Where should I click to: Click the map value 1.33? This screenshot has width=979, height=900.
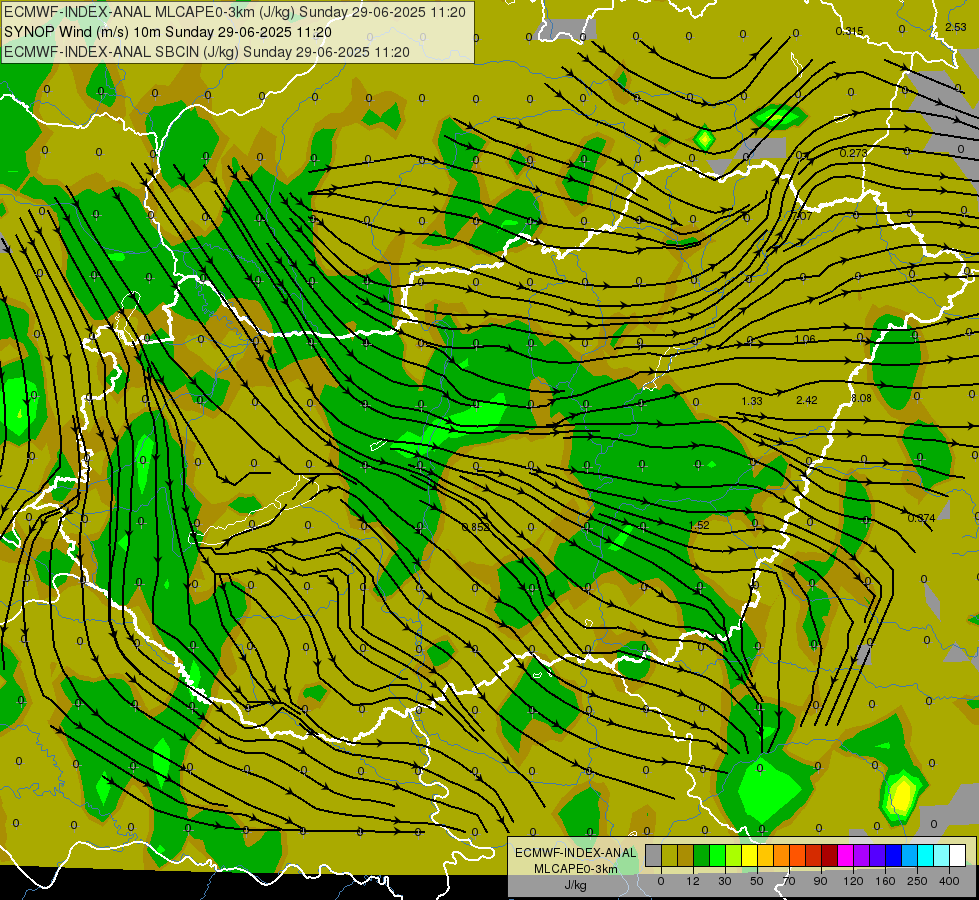click(752, 401)
